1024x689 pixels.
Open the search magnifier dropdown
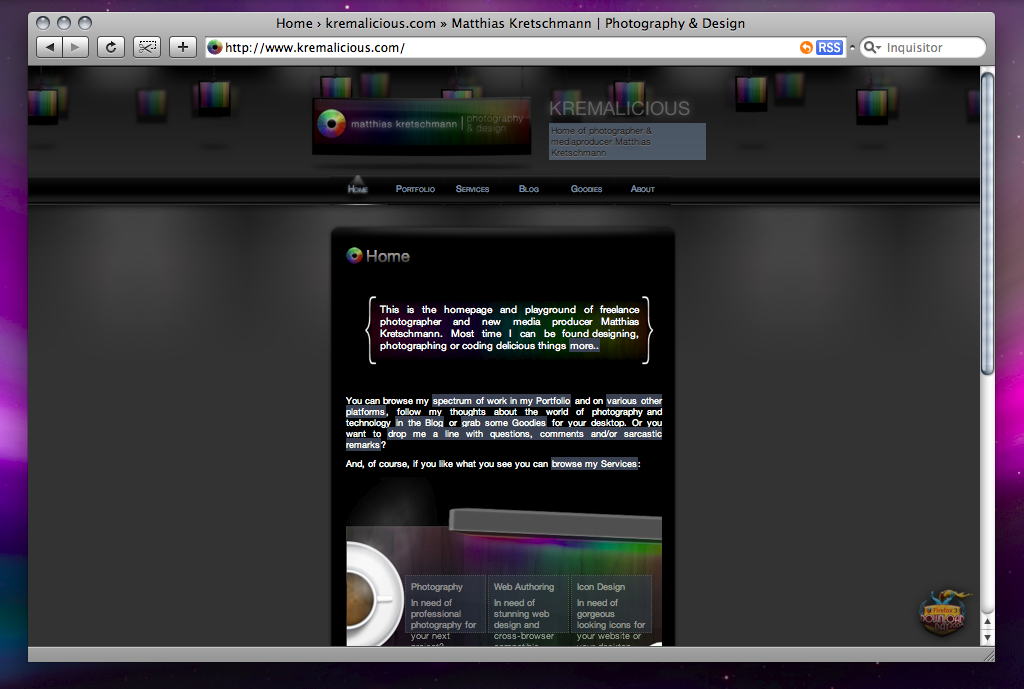[872, 47]
